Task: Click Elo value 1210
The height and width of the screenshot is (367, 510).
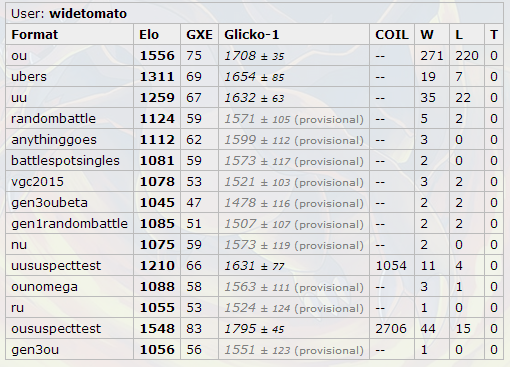Action: tap(157, 266)
